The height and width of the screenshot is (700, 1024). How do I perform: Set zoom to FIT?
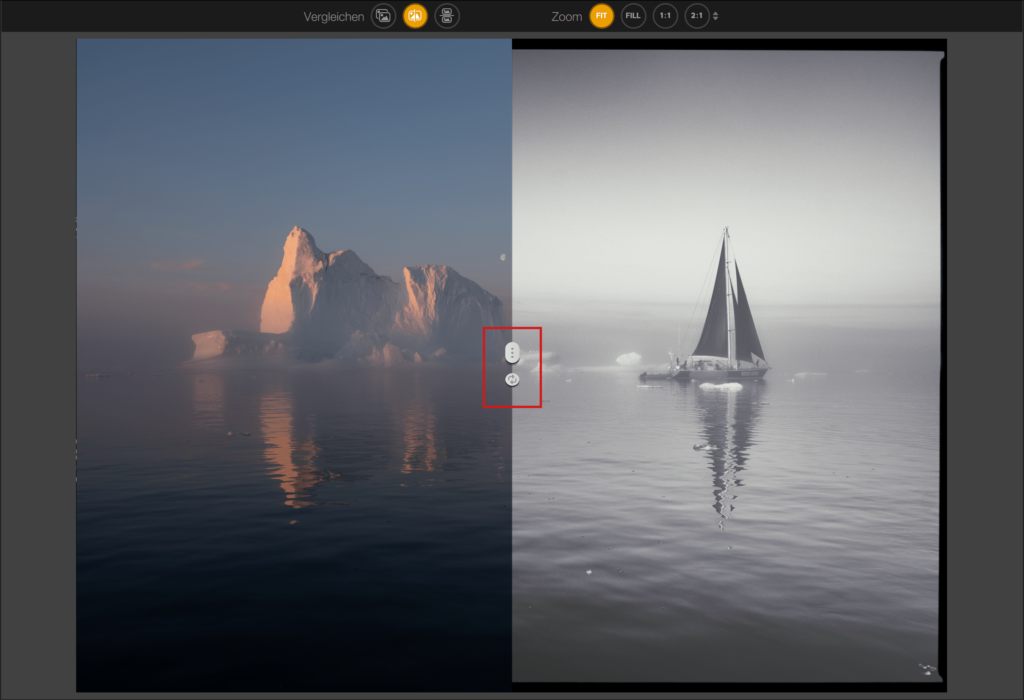(601, 16)
